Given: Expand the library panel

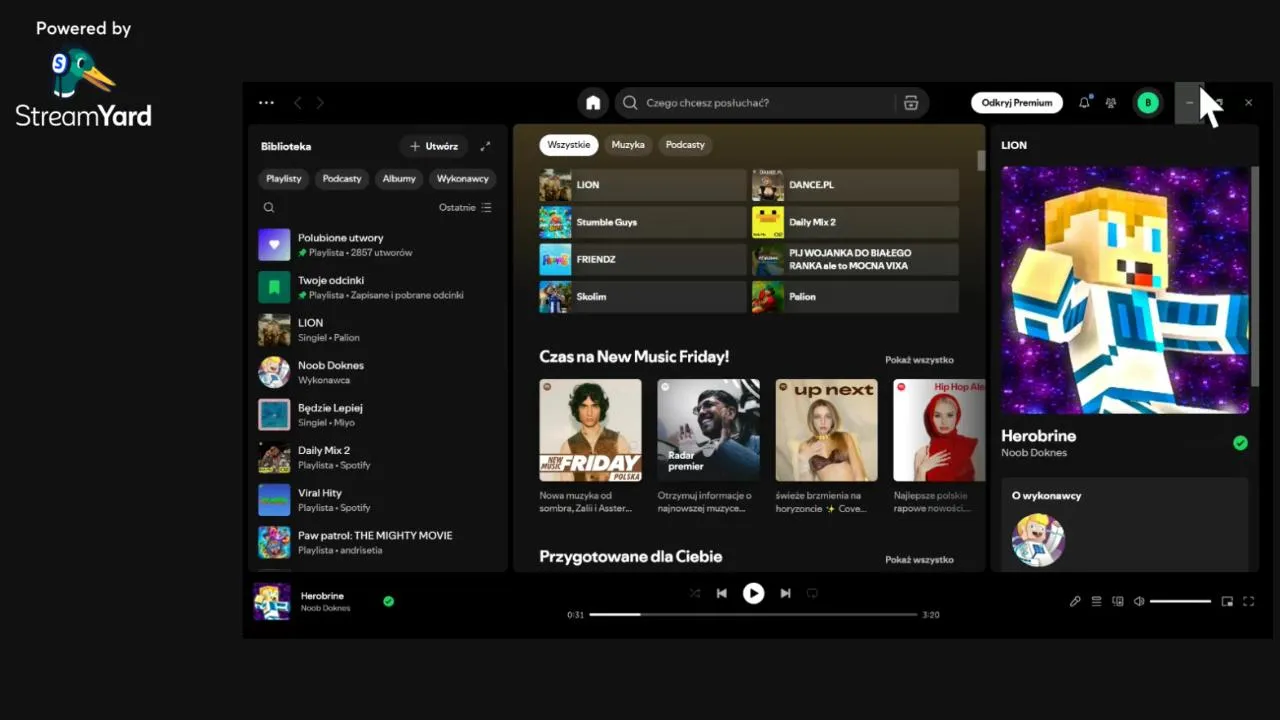Looking at the screenshot, I should (x=485, y=146).
